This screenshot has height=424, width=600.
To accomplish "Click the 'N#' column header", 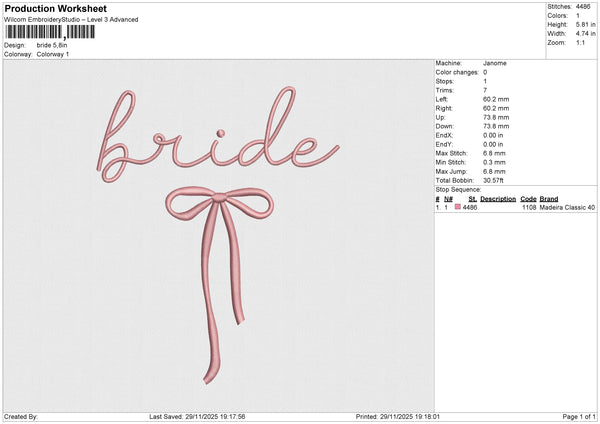I will tap(449, 198).
